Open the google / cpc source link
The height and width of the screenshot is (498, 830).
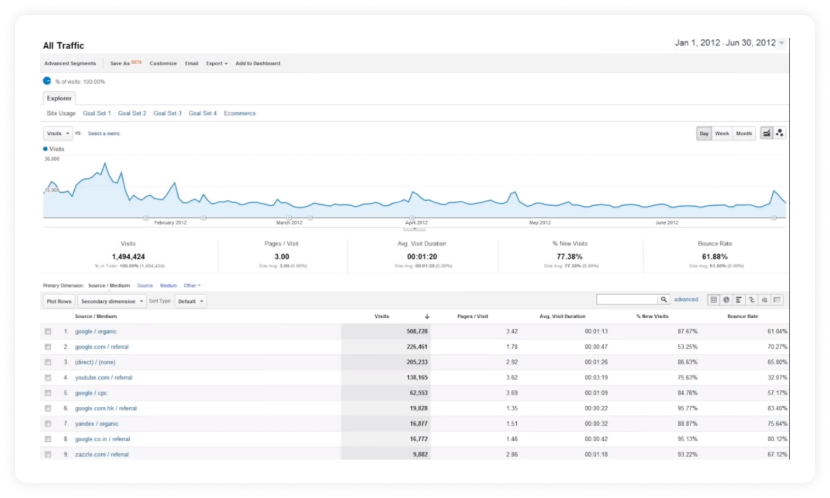(x=91, y=393)
